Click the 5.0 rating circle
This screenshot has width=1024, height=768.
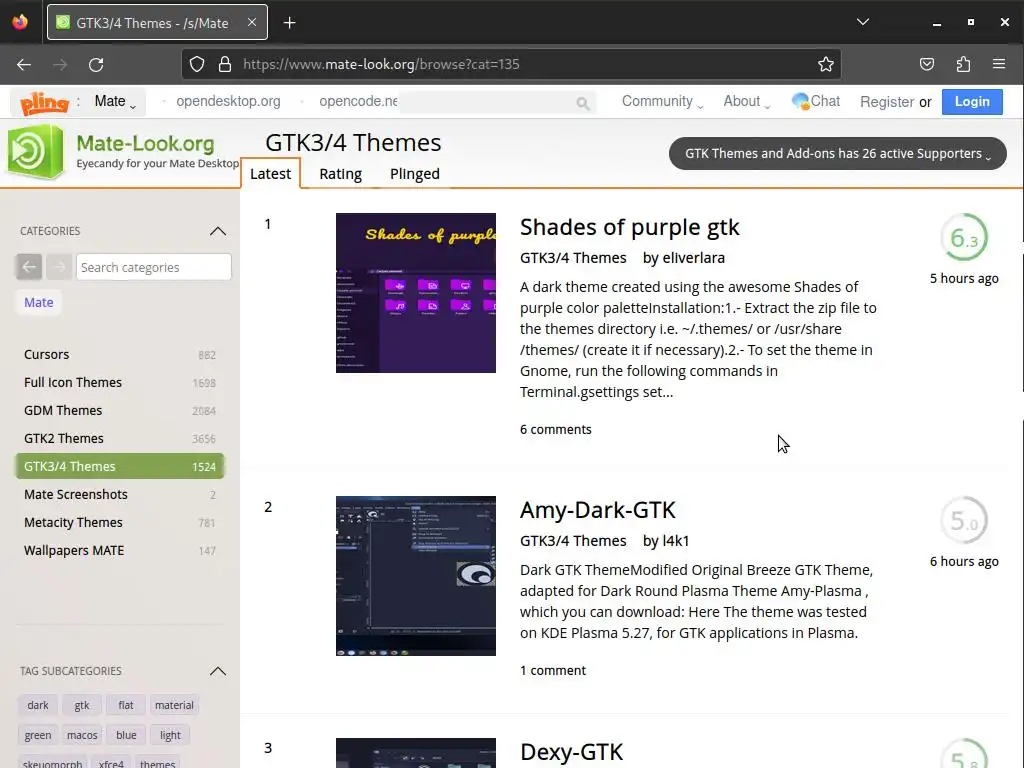964,520
